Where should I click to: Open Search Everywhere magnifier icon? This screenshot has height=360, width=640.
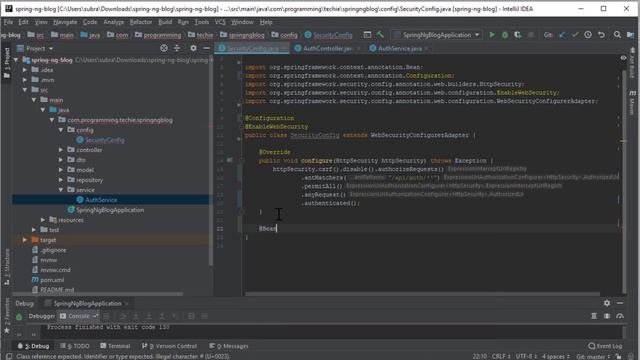(617, 35)
